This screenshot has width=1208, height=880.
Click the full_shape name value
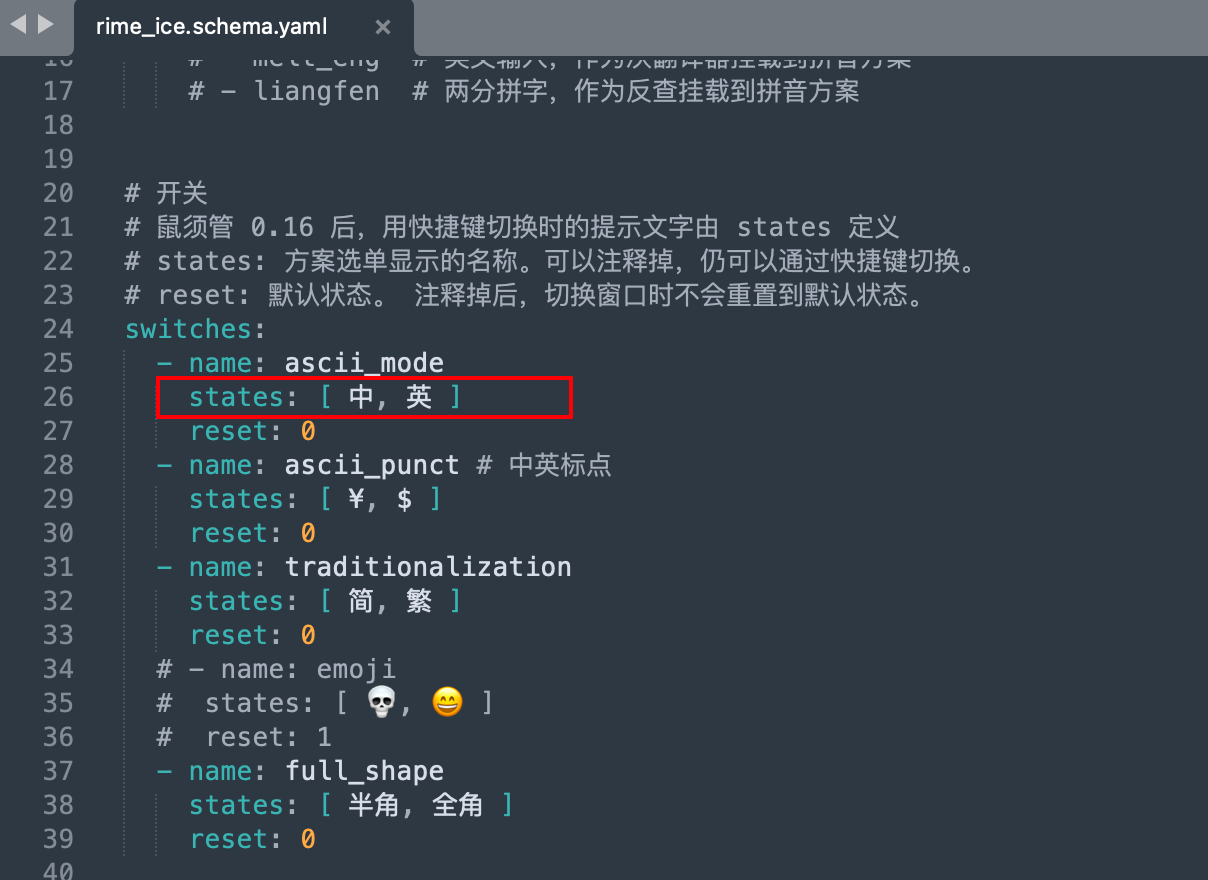pos(364,771)
